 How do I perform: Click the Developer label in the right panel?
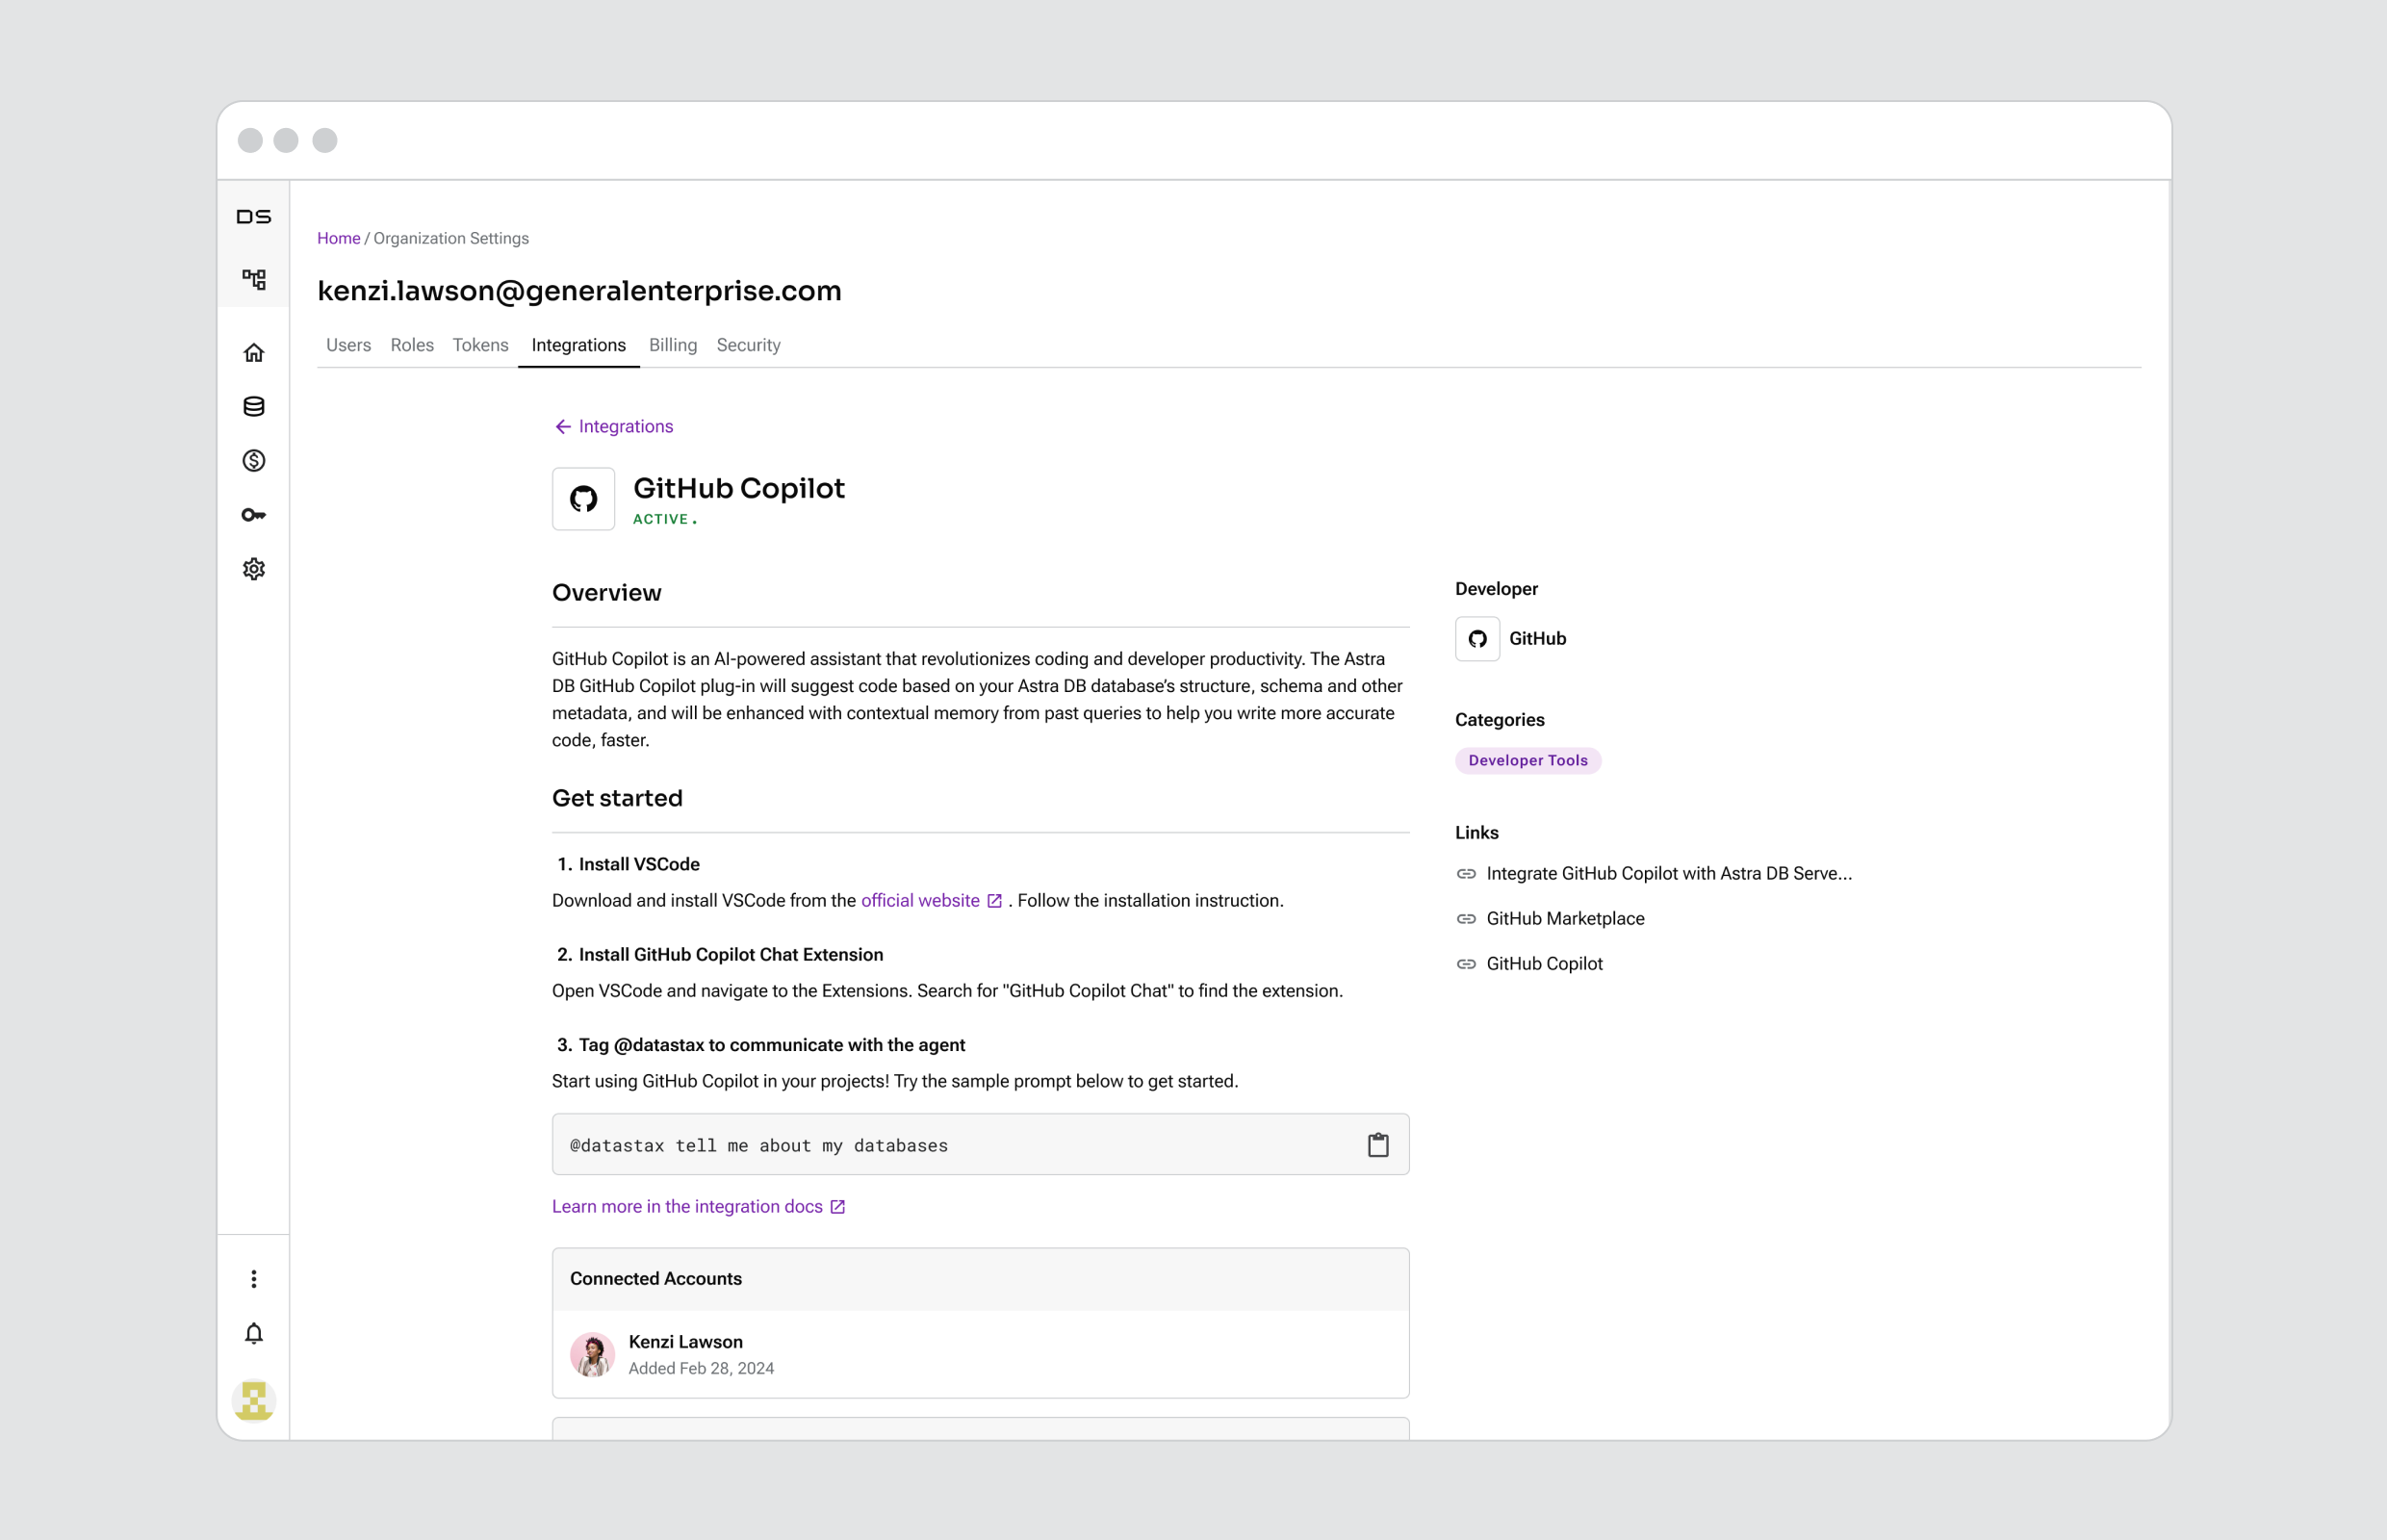1496,589
